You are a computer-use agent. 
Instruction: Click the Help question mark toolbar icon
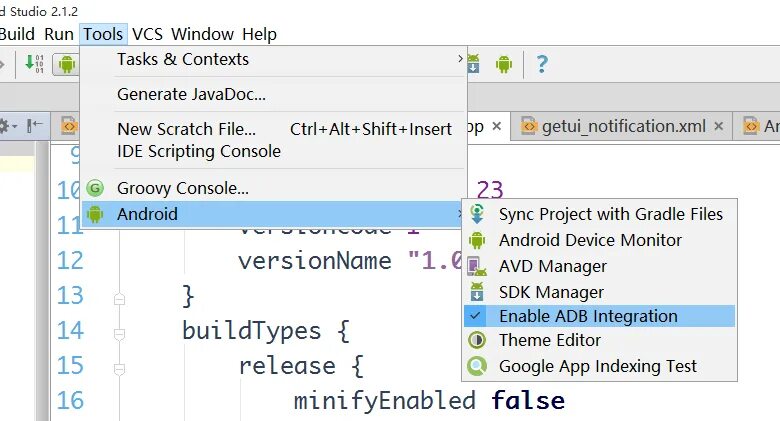click(542, 65)
